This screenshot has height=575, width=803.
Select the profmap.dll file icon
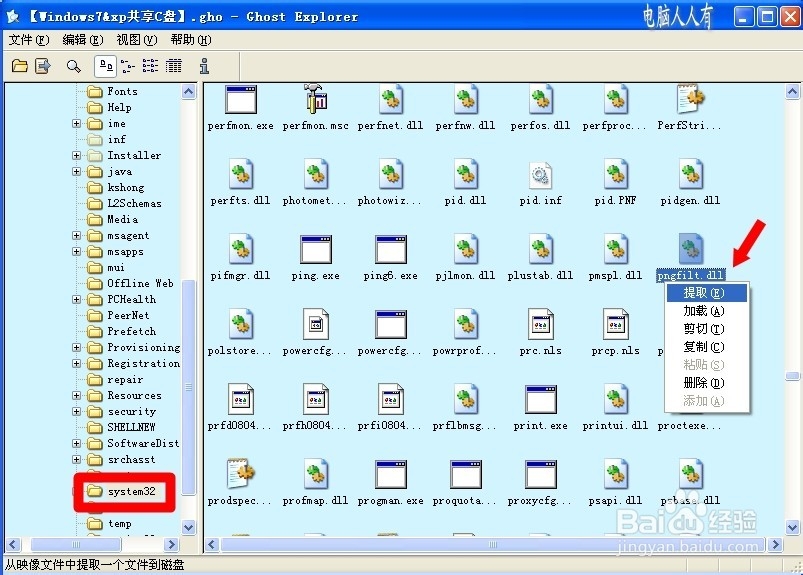316,474
